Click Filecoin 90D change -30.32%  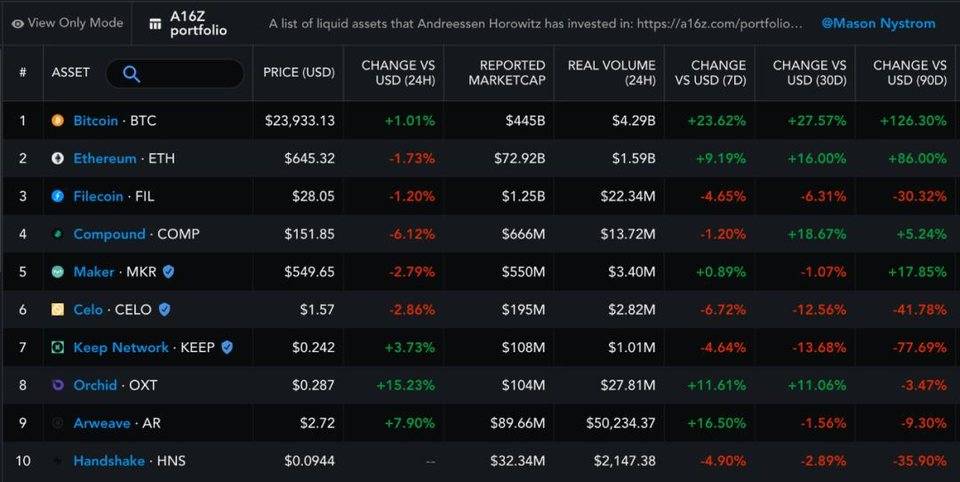(920, 197)
